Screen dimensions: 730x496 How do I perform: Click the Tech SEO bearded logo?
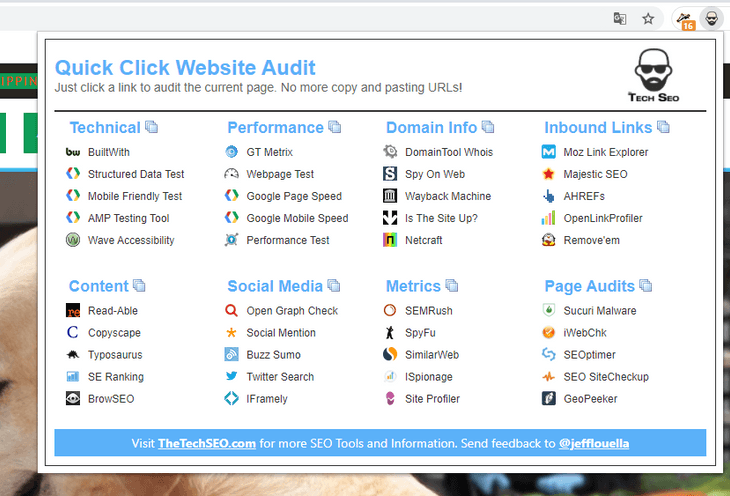click(653, 75)
